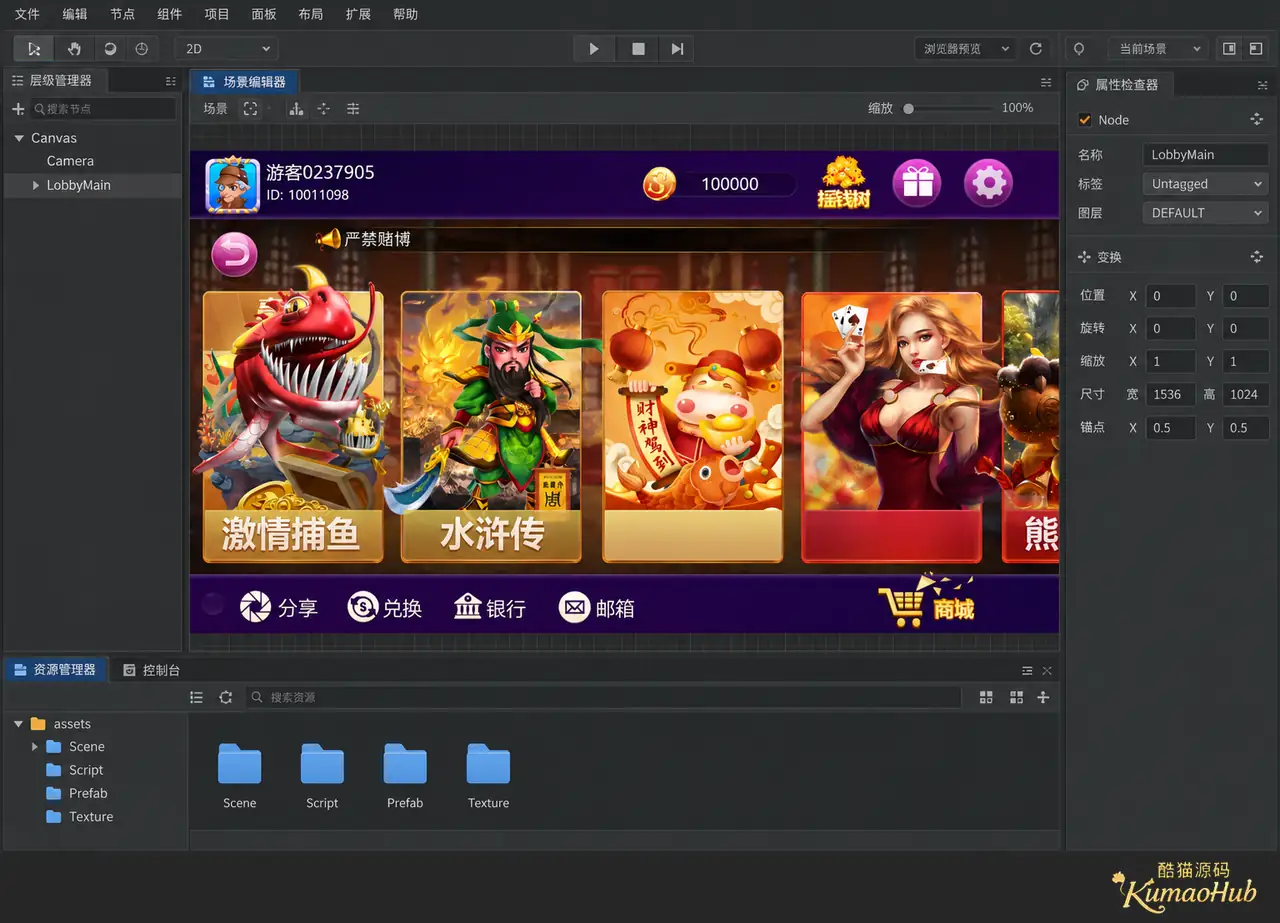Open the 节点 menu
Image resolution: width=1280 pixels, height=923 pixels.
tap(122, 15)
